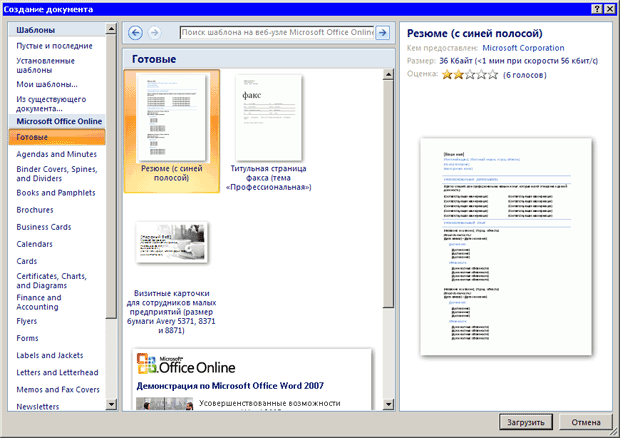Start template search with the arrow button
The height and width of the screenshot is (438, 620).
point(382,32)
